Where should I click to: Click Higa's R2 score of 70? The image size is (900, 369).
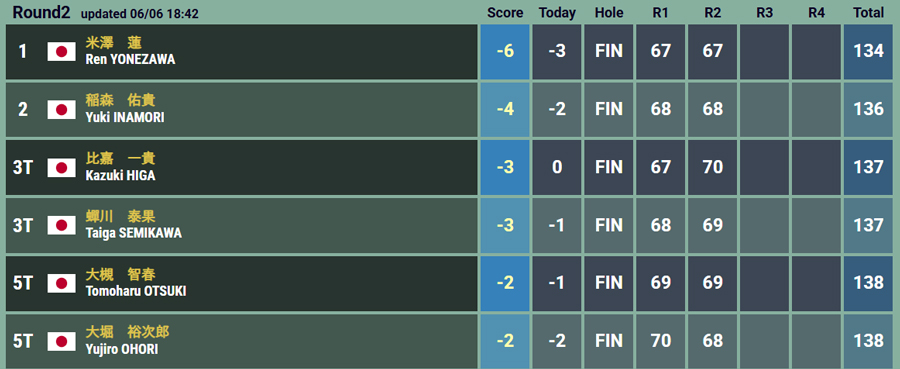tap(713, 168)
